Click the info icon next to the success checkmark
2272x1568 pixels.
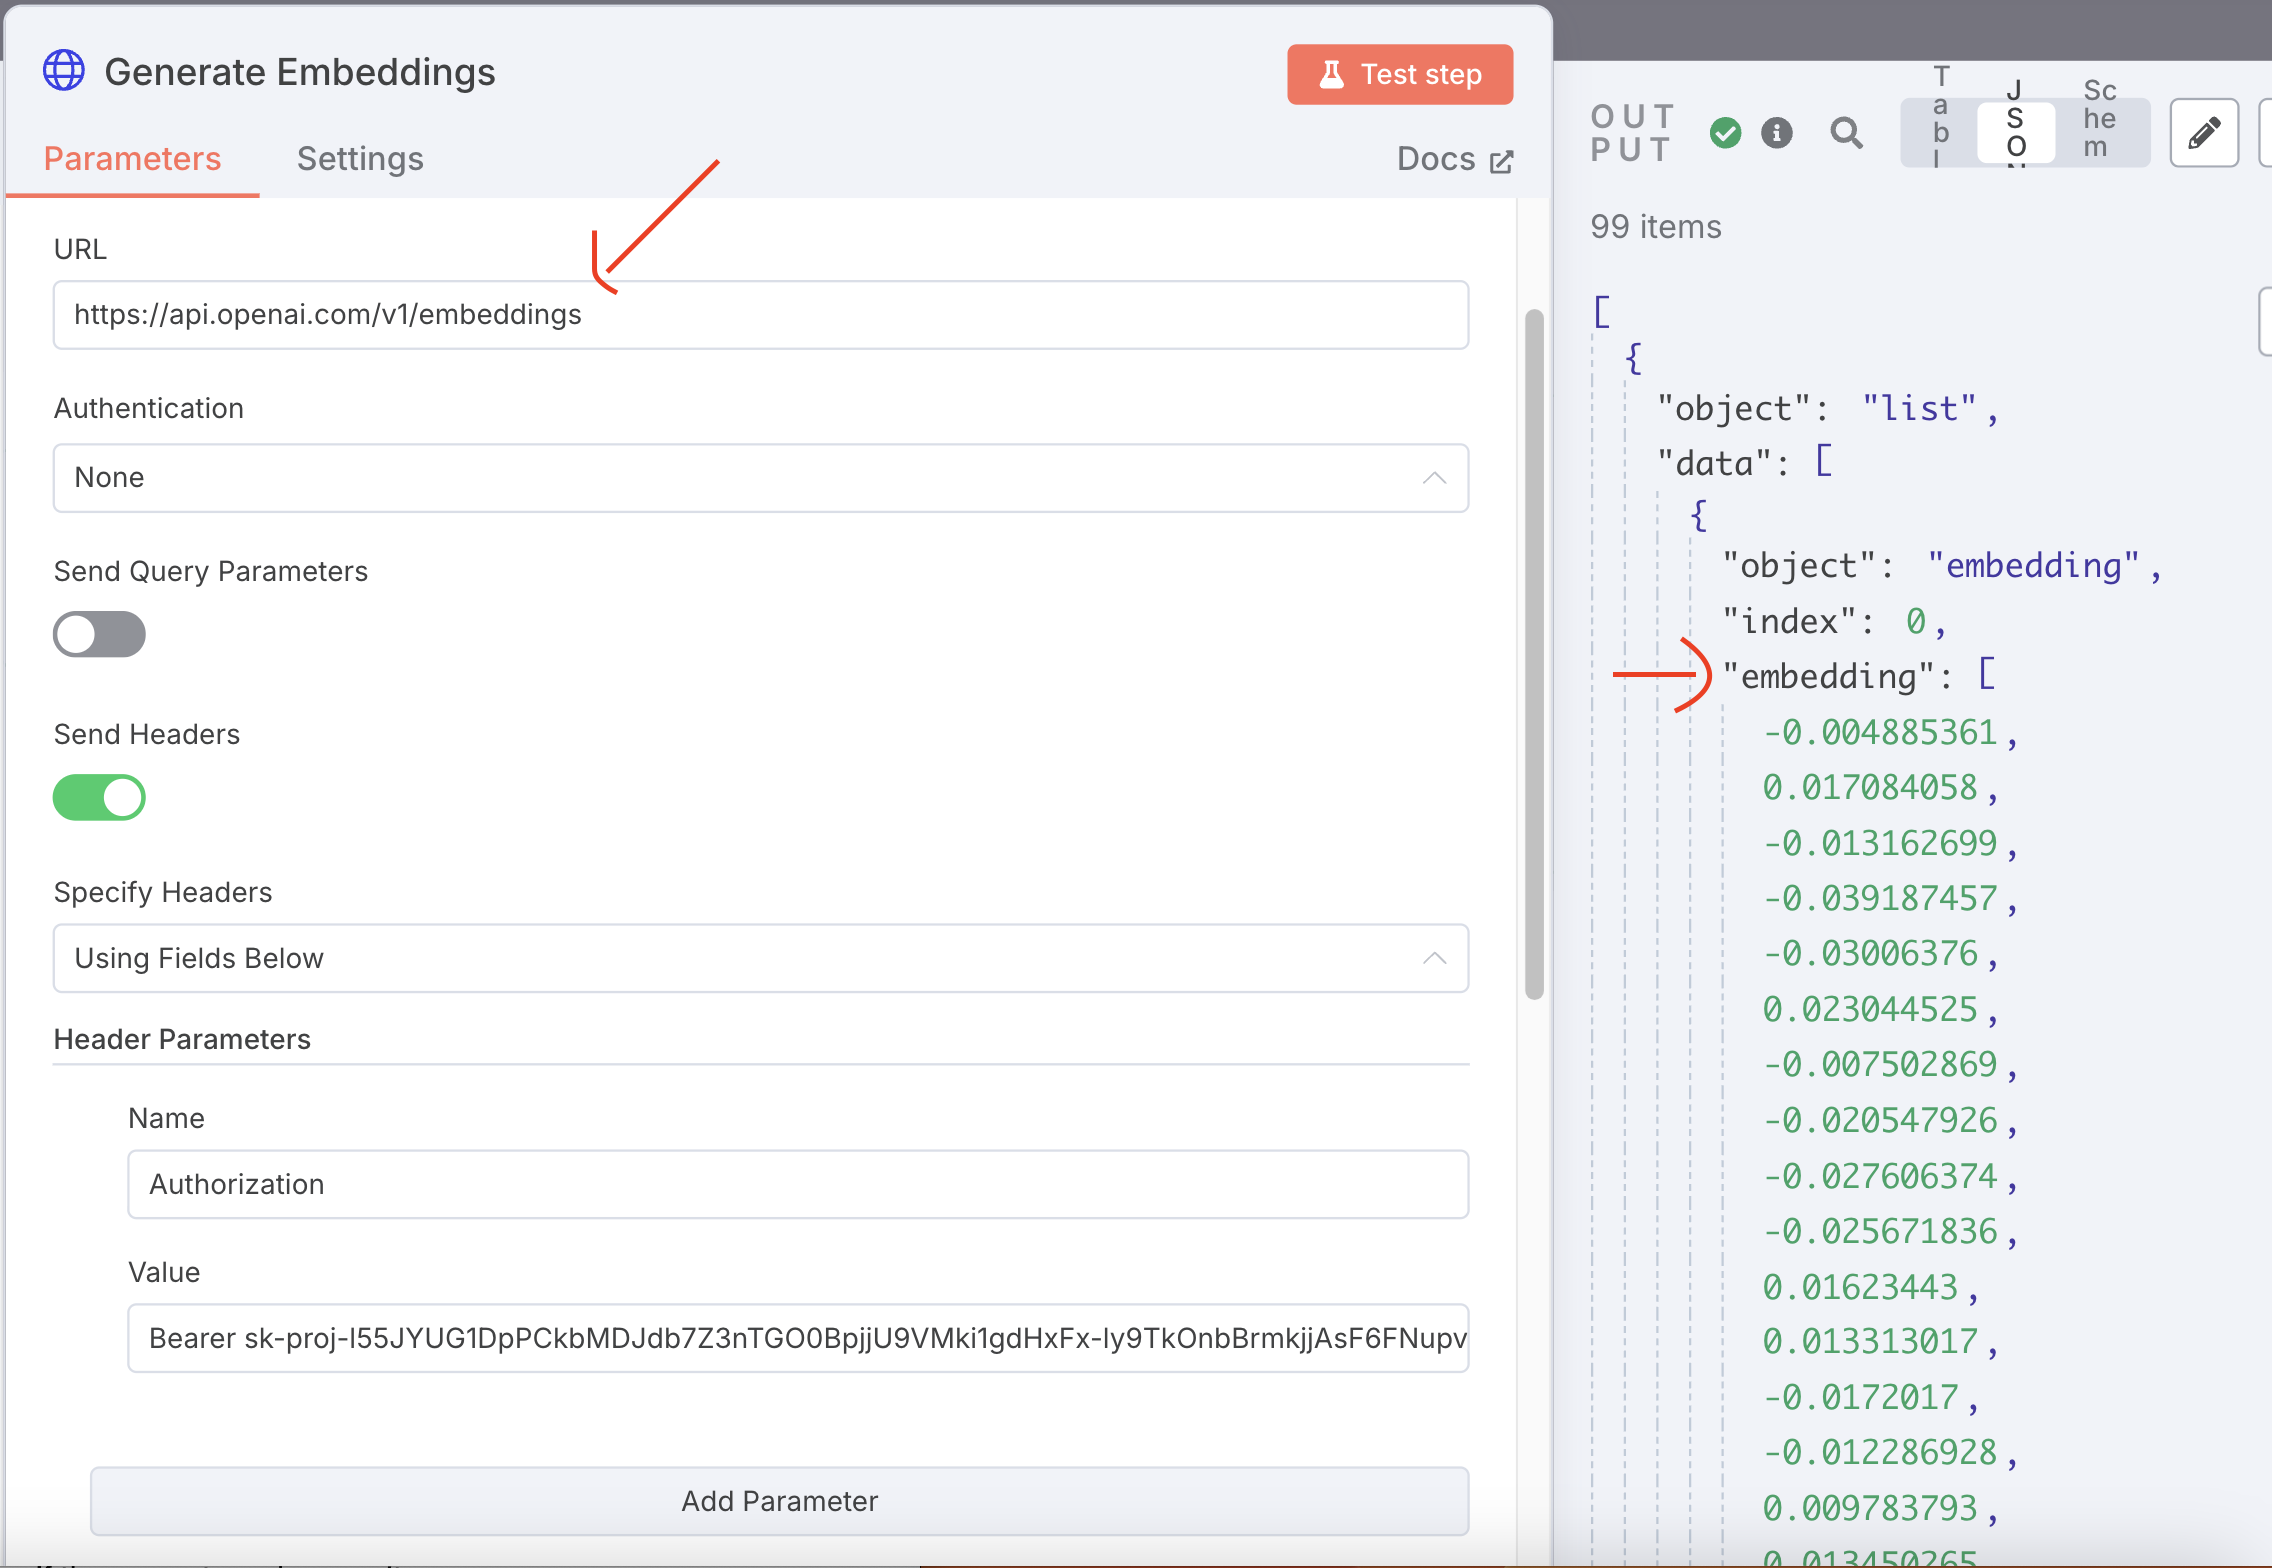coord(1776,133)
